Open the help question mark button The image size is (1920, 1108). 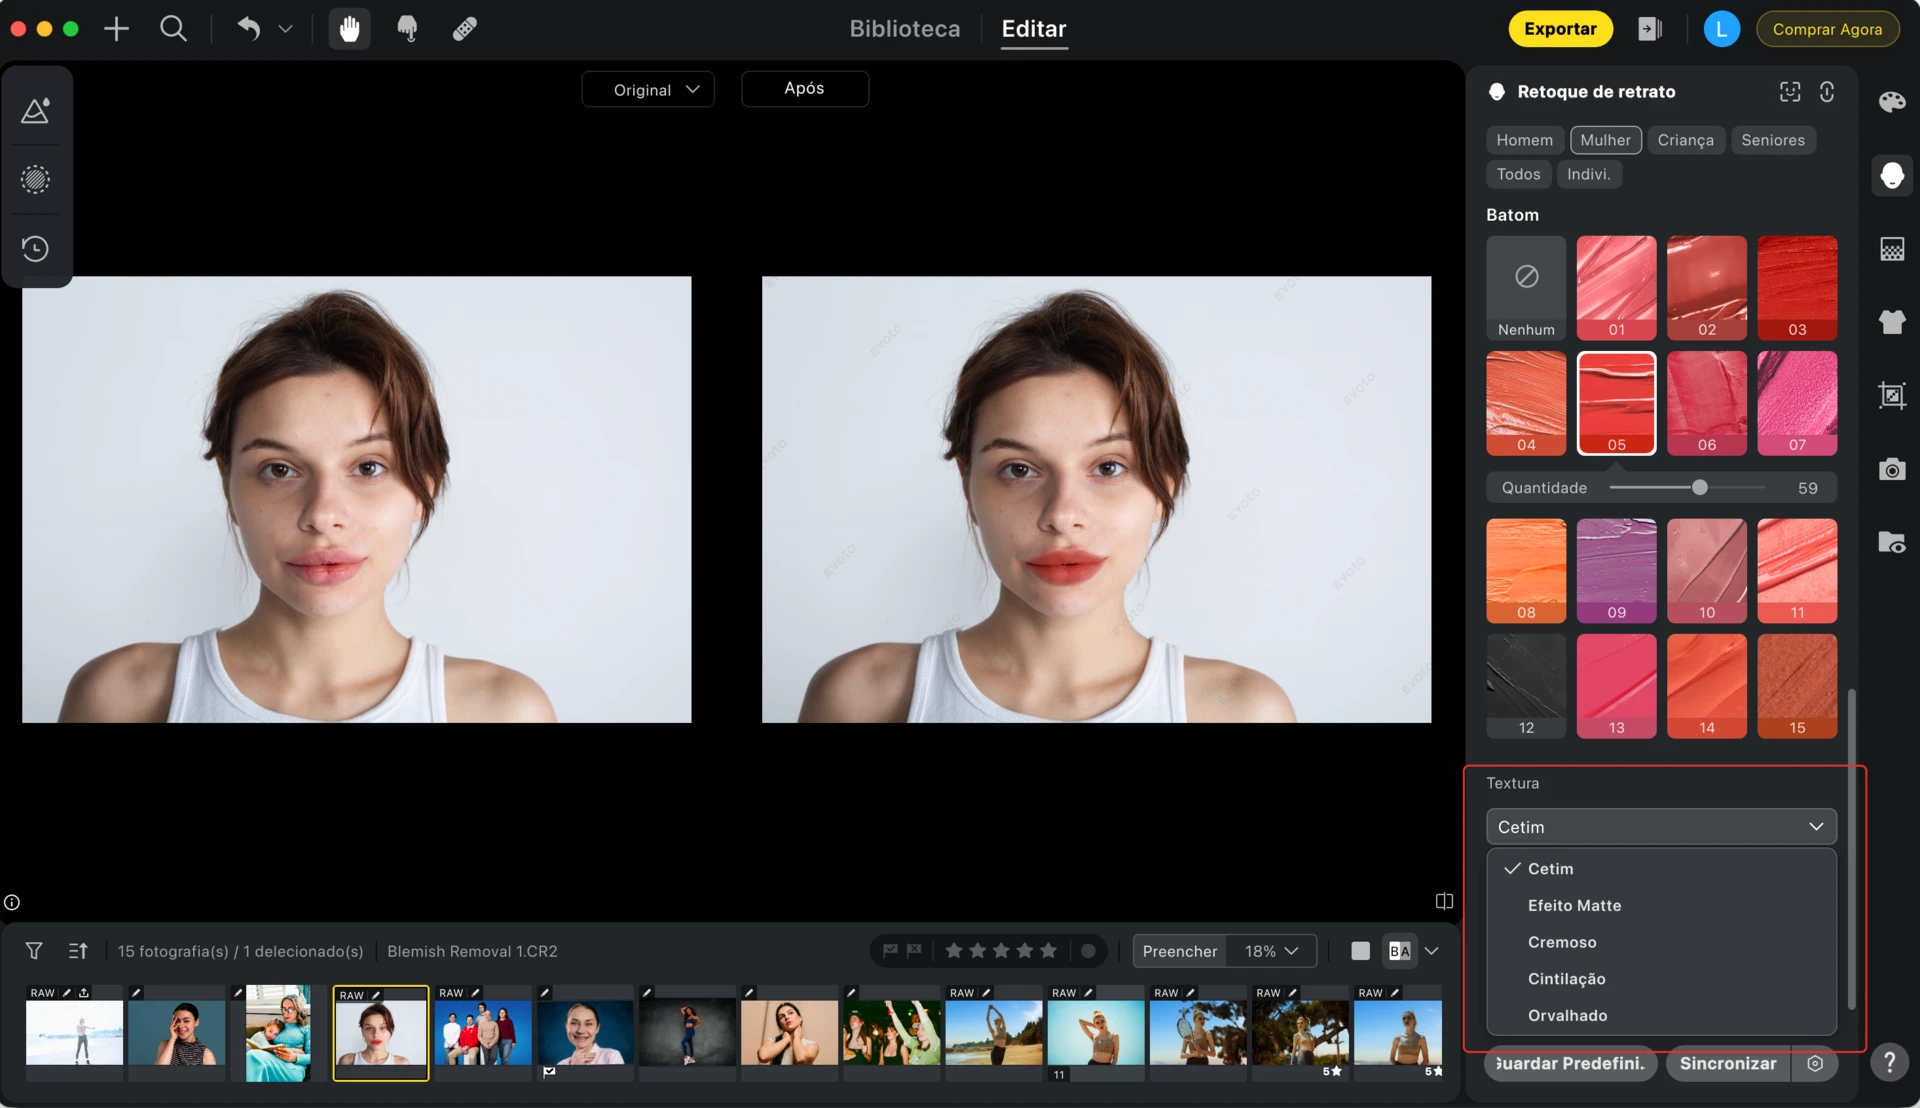(x=1889, y=1063)
